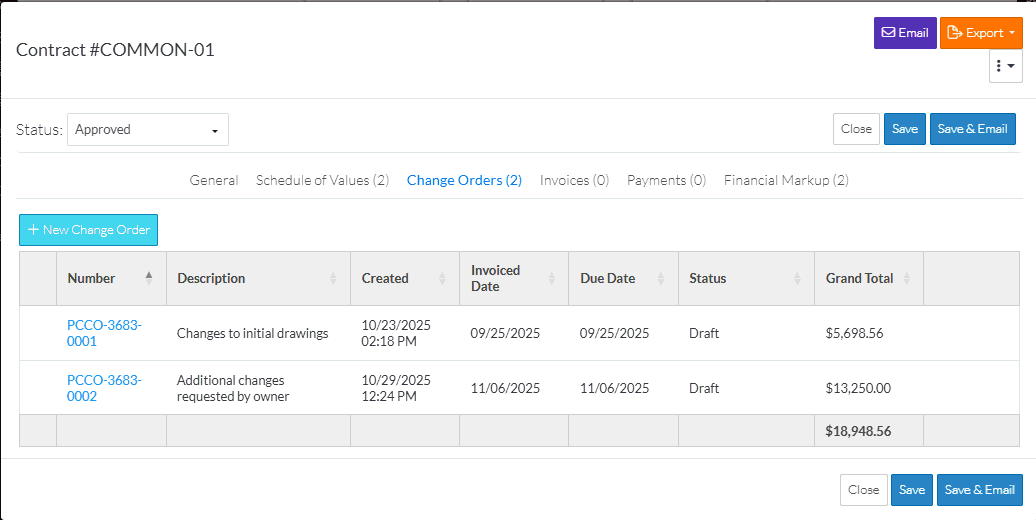
Task: Open the Status dropdown showing Approved
Action: pyautogui.click(x=148, y=129)
